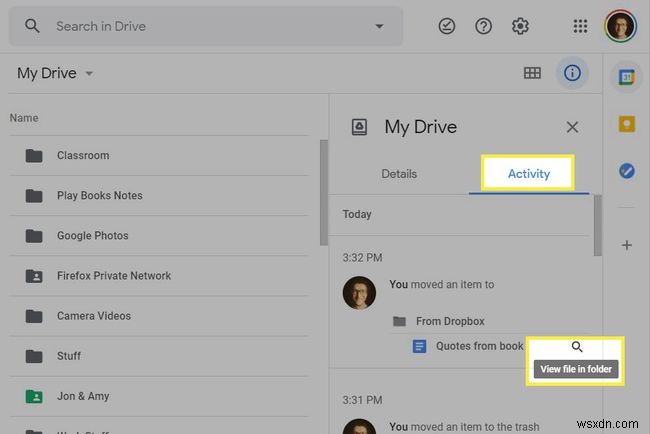Select the Firefox Private Network folder

[113, 275]
